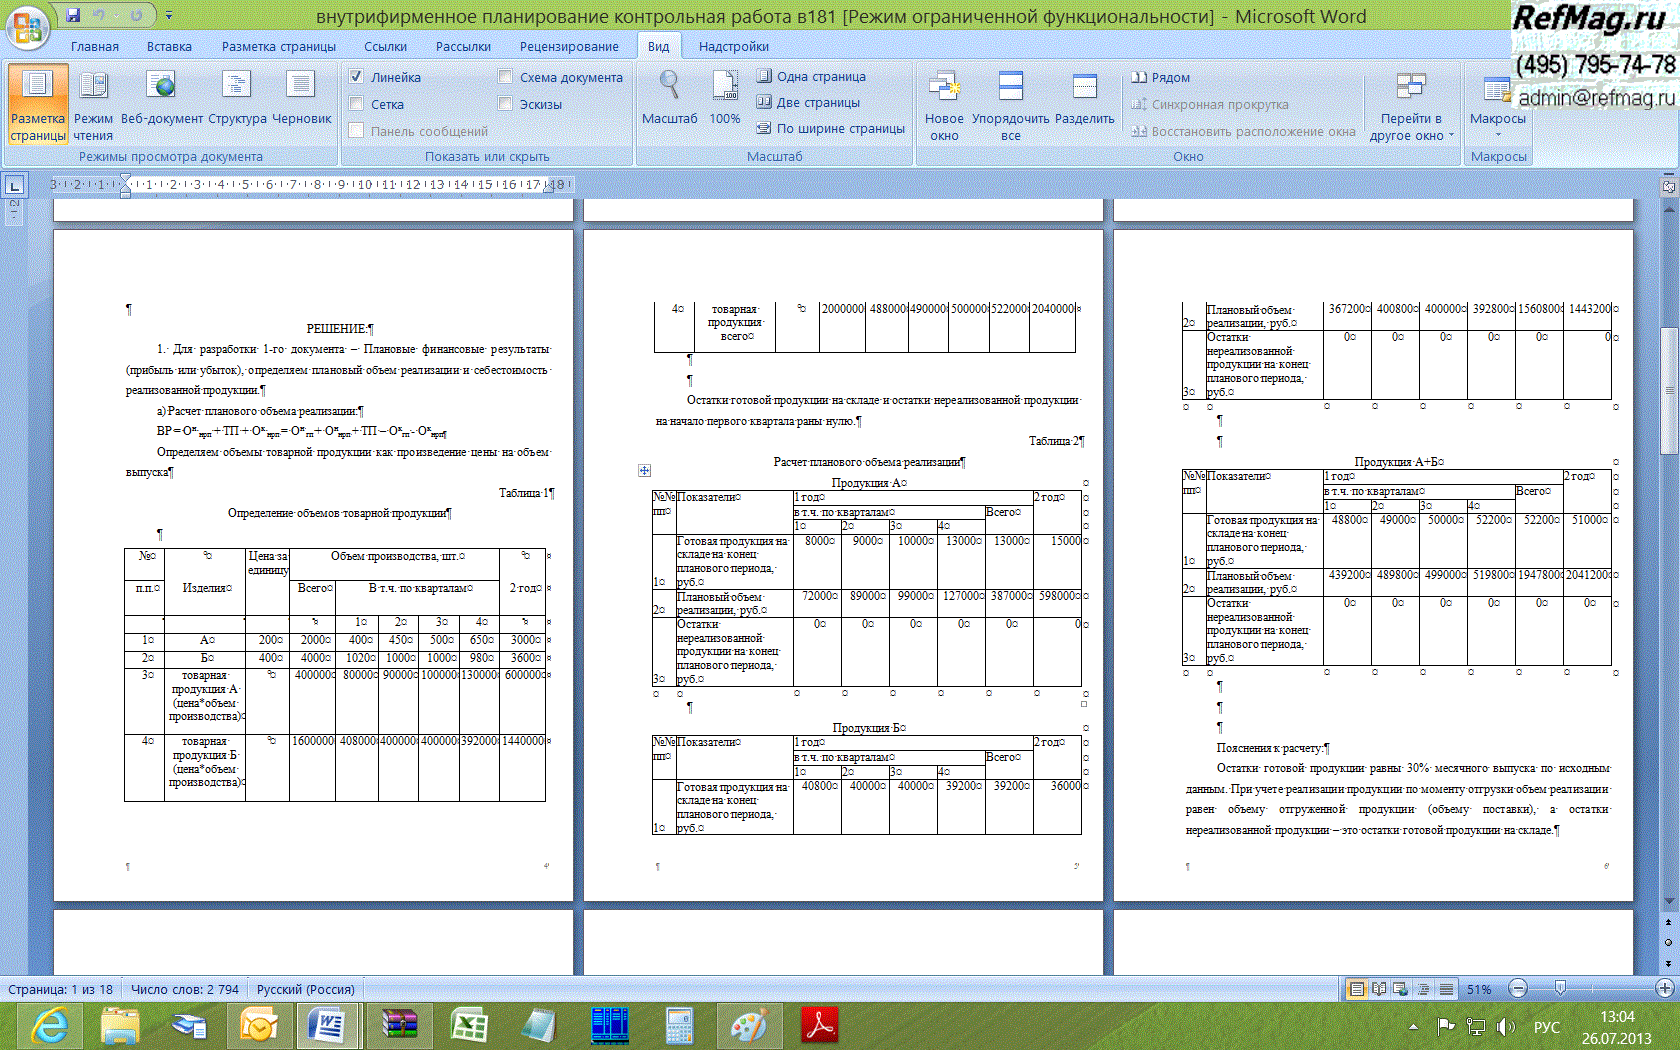1680x1050 pixels.
Task: Enable the Сетка gridlines checkbox
Action: point(356,104)
